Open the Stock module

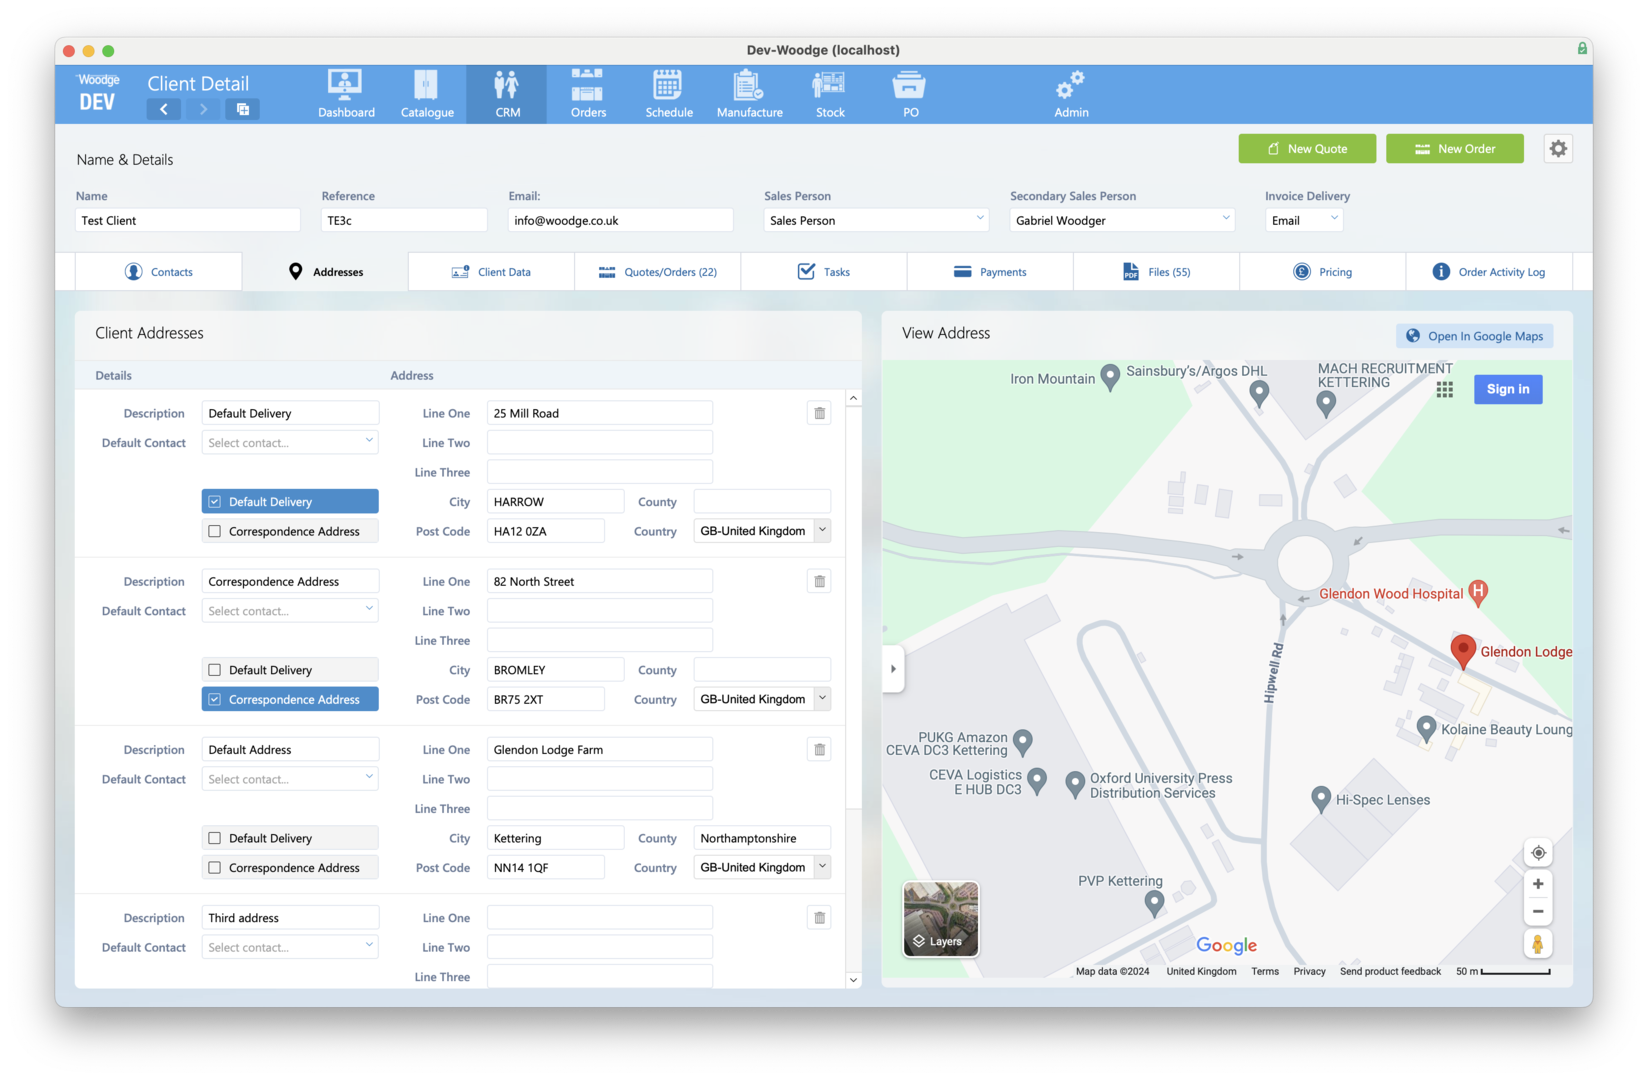pos(830,94)
